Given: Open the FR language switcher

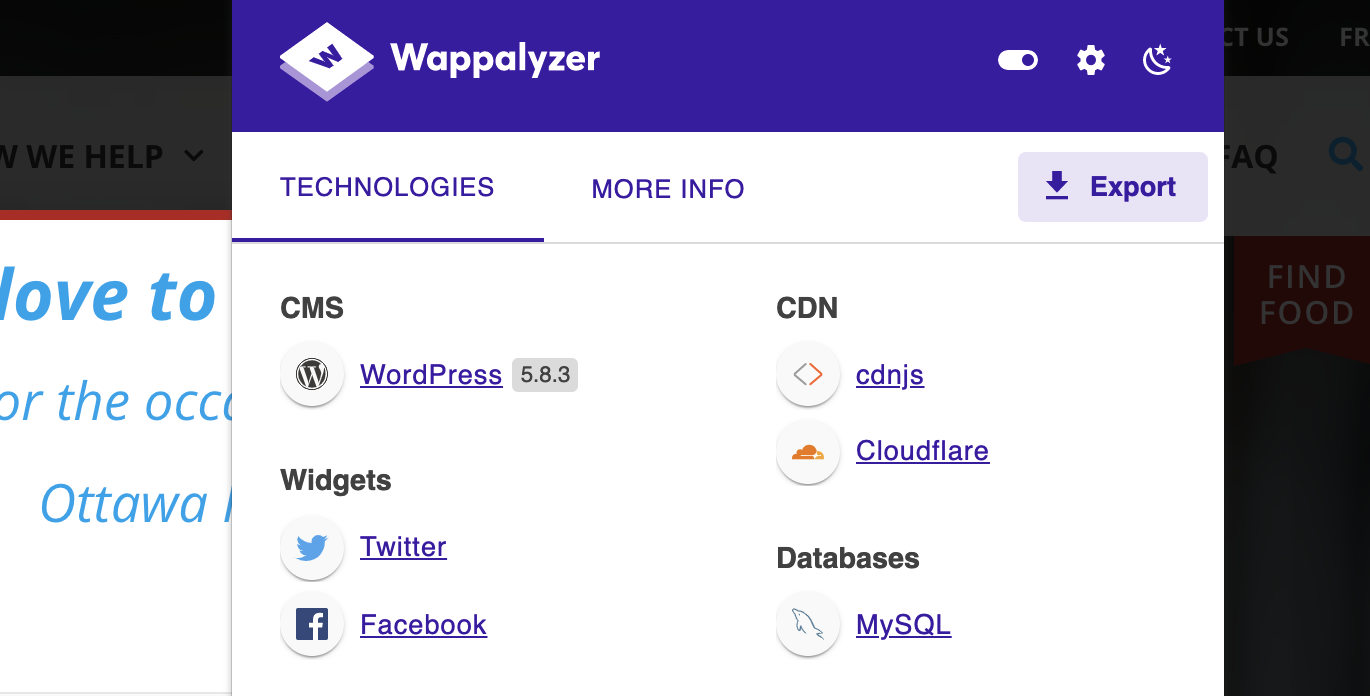Looking at the screenshot, I should coord(1356,37).
